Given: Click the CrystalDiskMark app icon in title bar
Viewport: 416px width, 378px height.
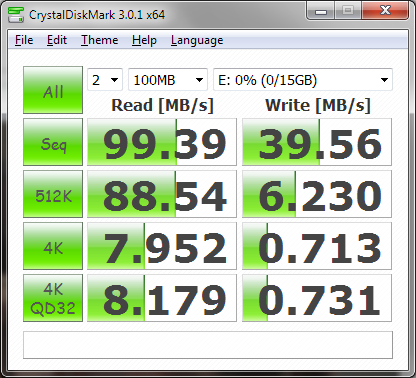Looking at the screenshot, I should 15,15.
